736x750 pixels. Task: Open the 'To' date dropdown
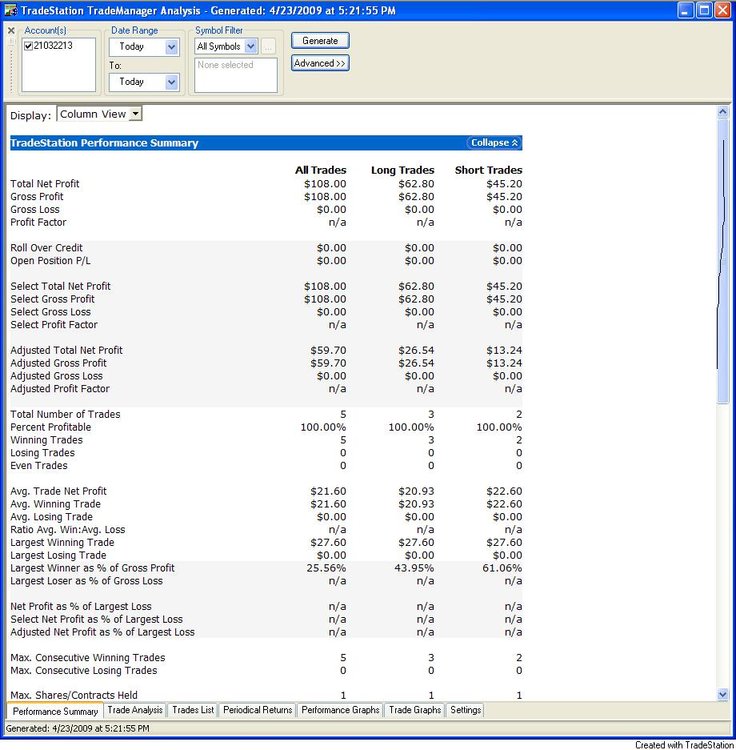point(171,82)
